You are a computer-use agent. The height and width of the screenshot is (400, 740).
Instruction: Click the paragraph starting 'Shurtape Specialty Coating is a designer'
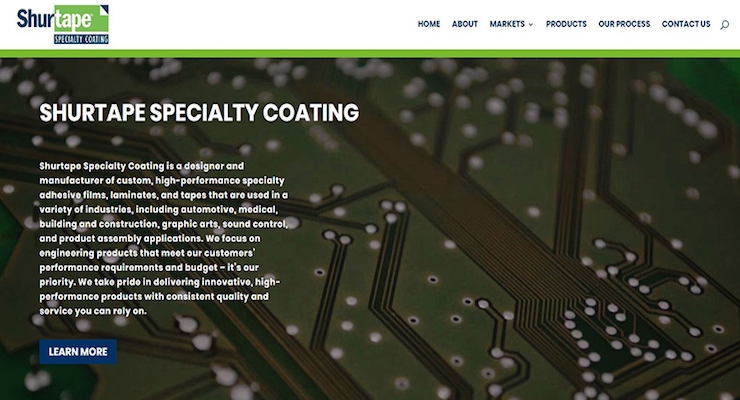click(164, 238)
